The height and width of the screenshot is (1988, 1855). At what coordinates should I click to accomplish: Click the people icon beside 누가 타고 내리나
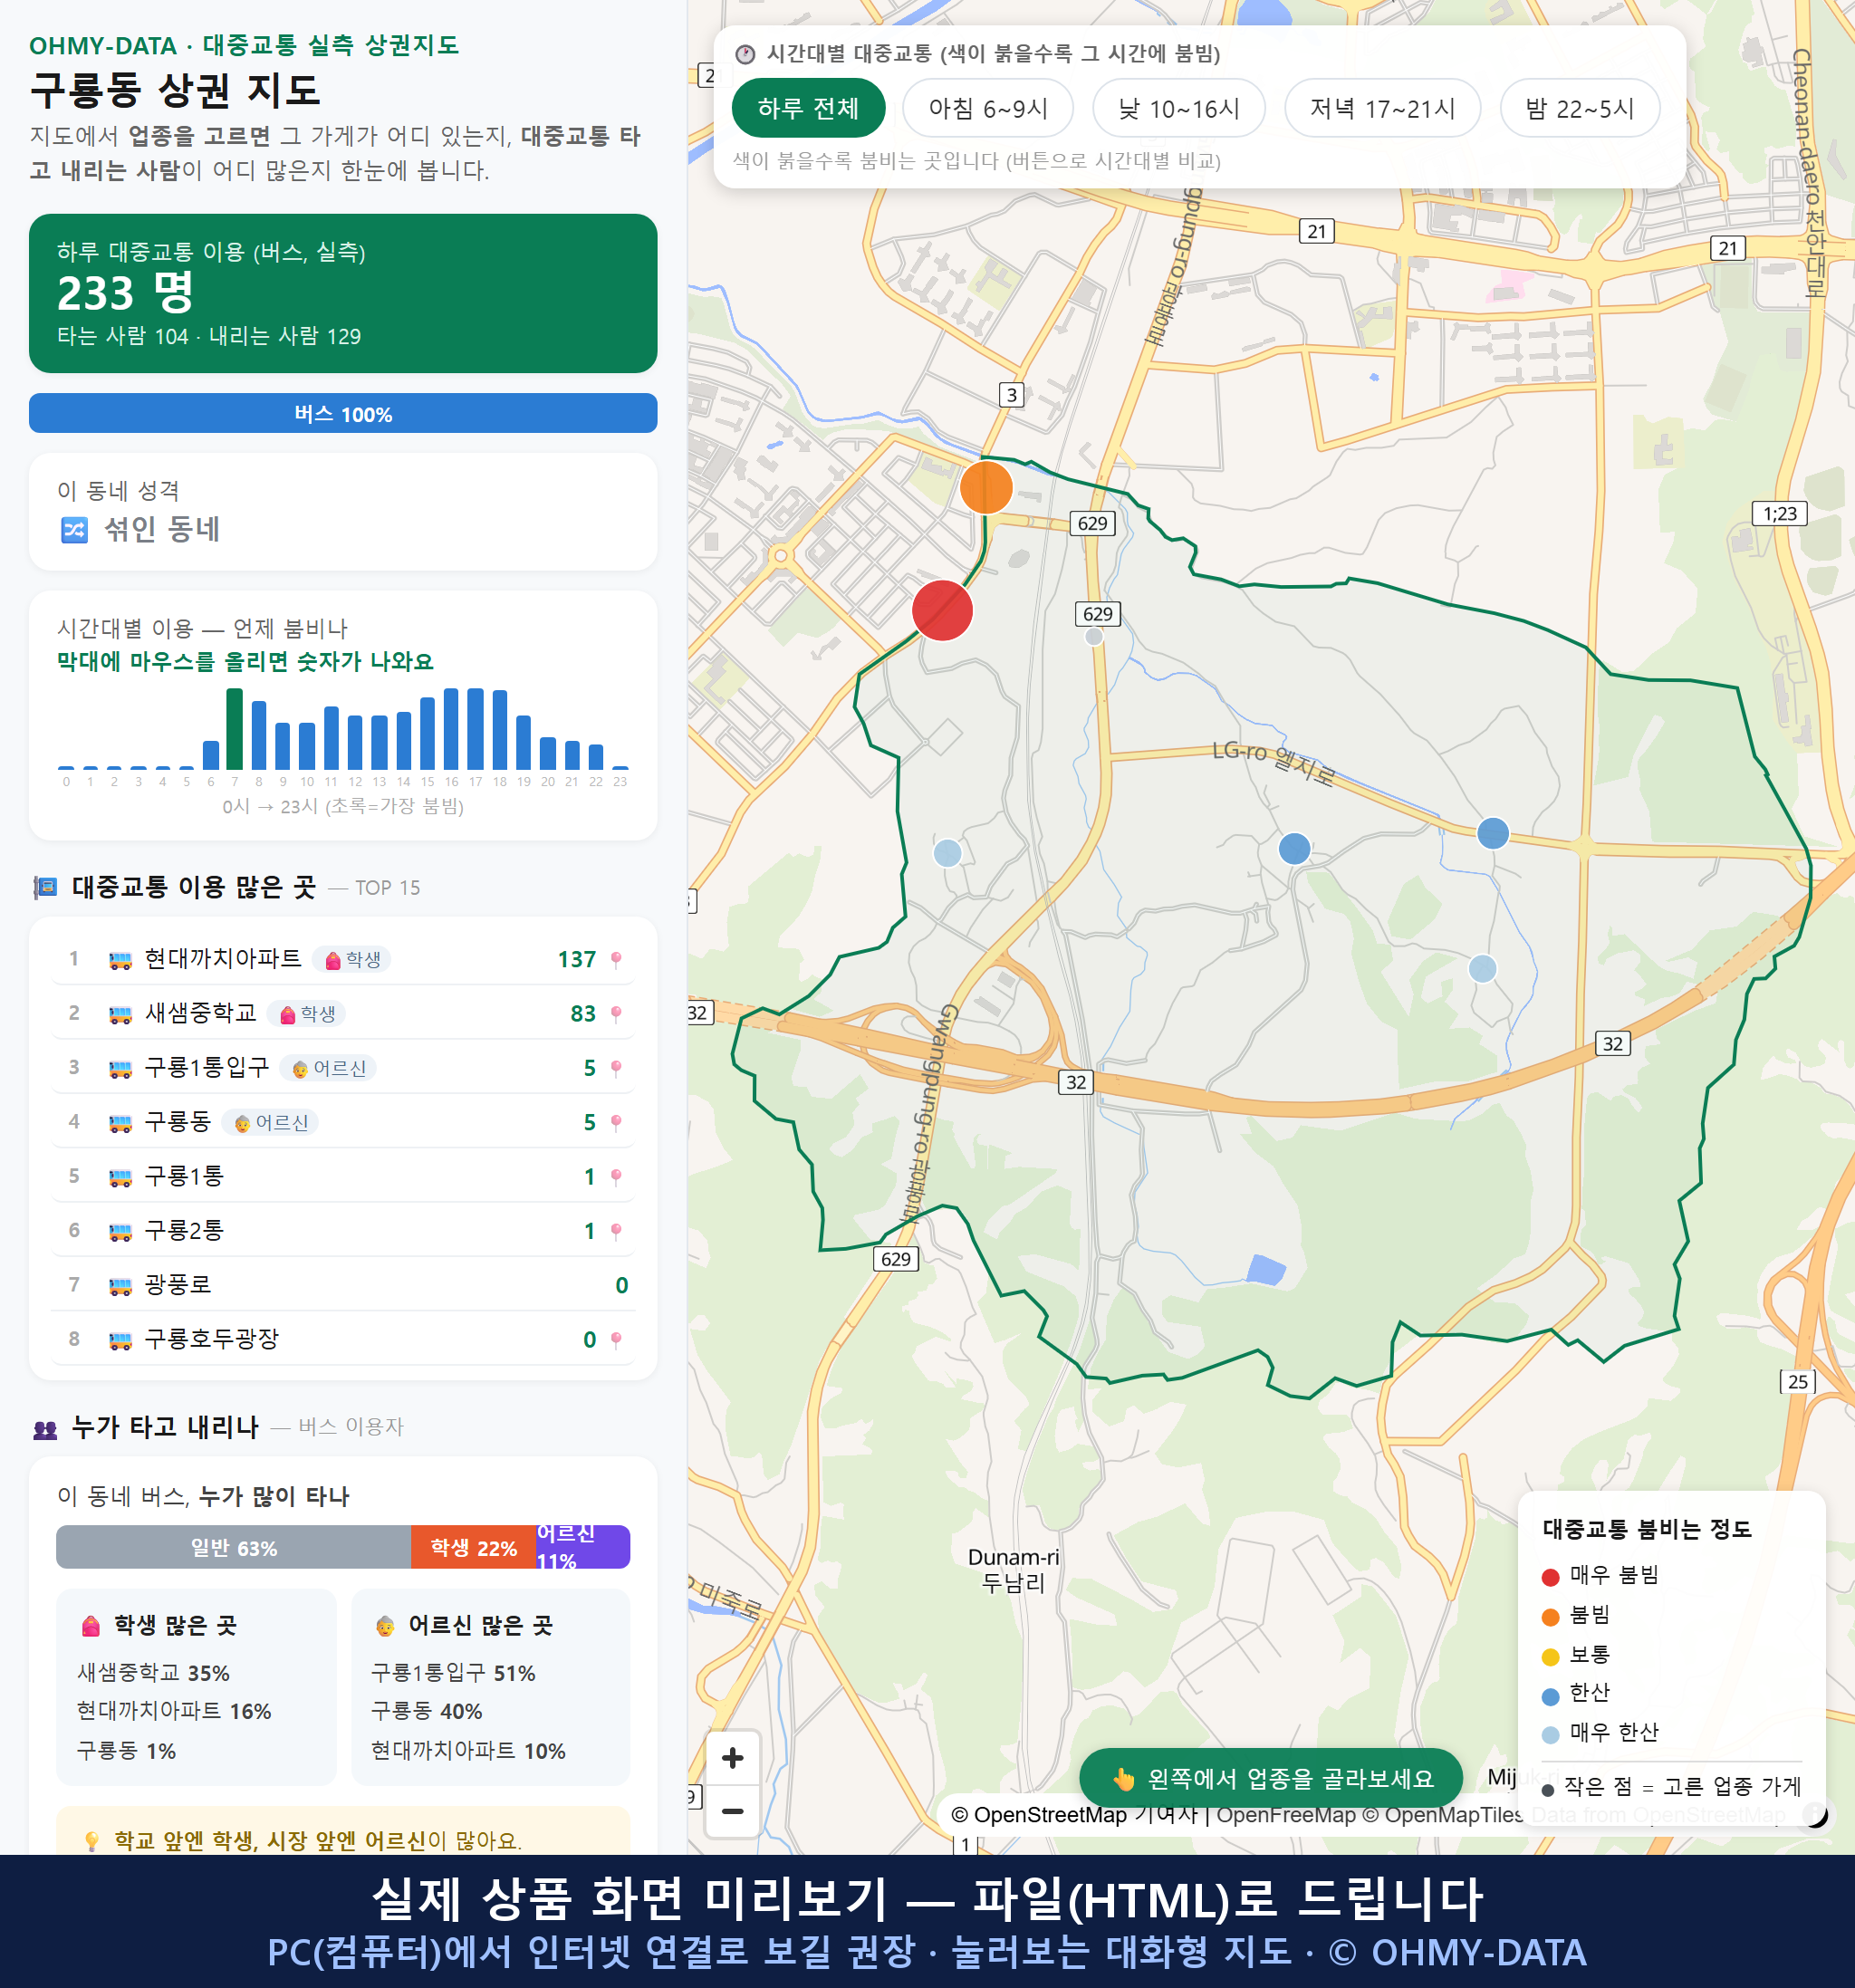[45, 1429]
